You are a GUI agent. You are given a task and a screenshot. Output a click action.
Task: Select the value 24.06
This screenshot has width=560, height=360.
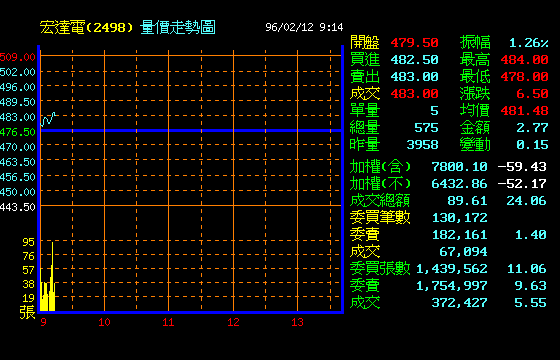click(x=526, y=201)
